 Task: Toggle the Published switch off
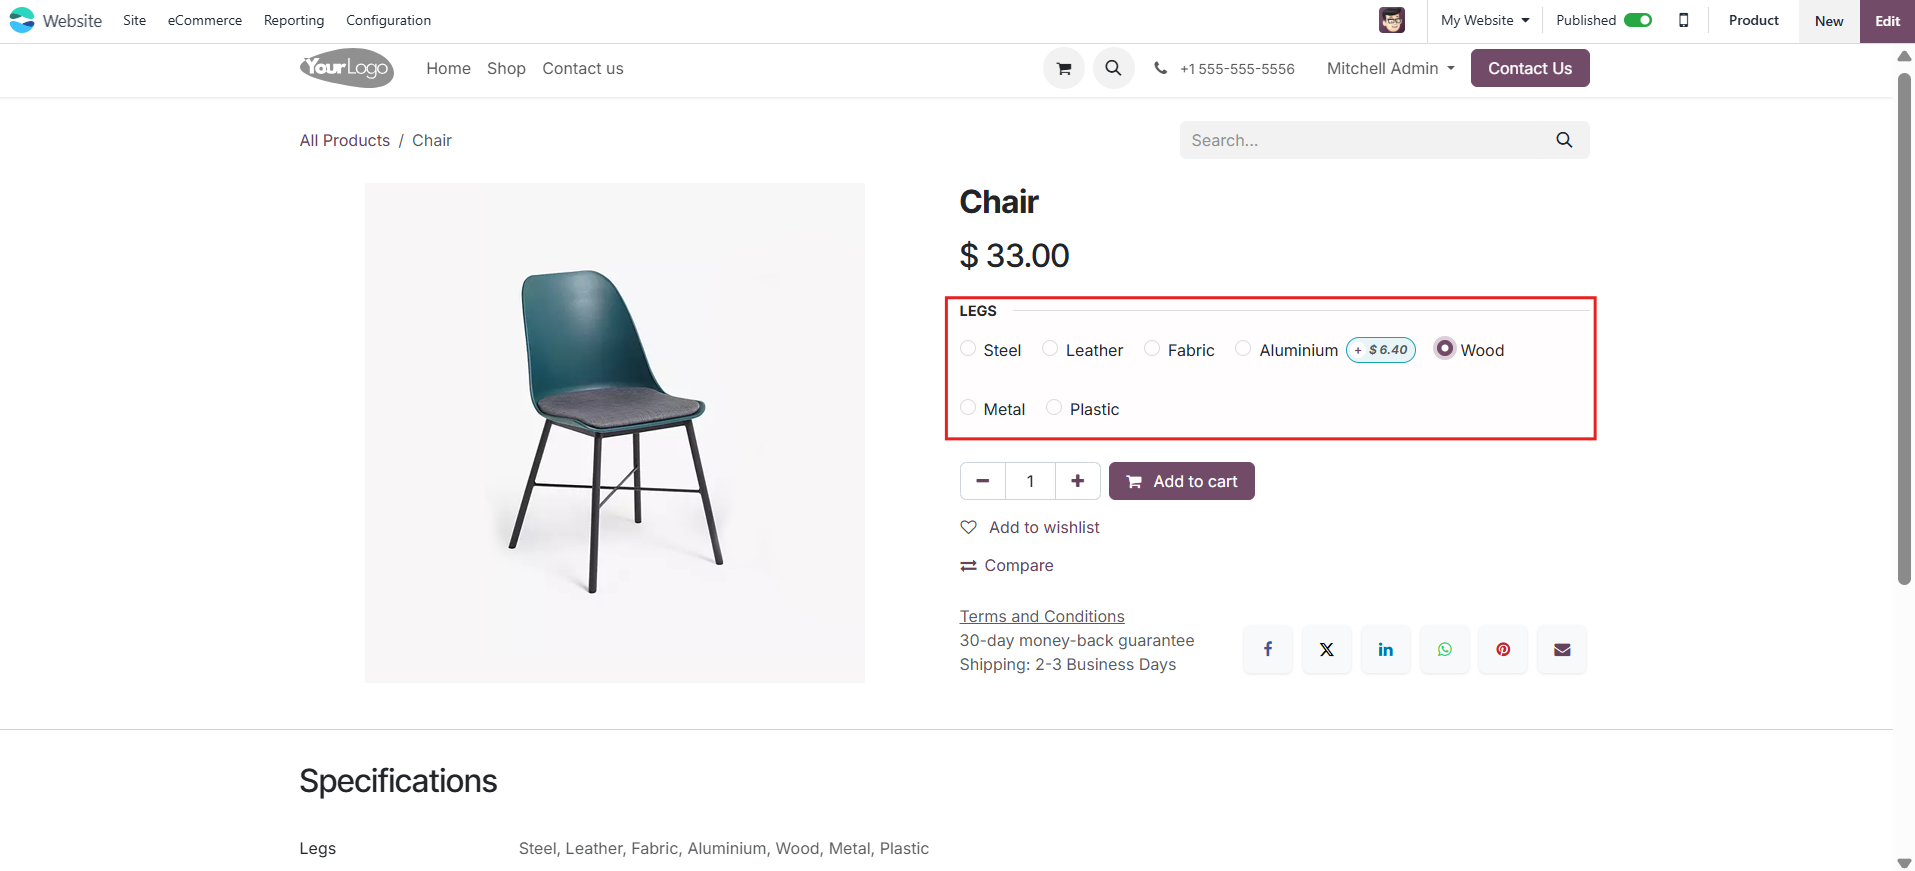1638,20
